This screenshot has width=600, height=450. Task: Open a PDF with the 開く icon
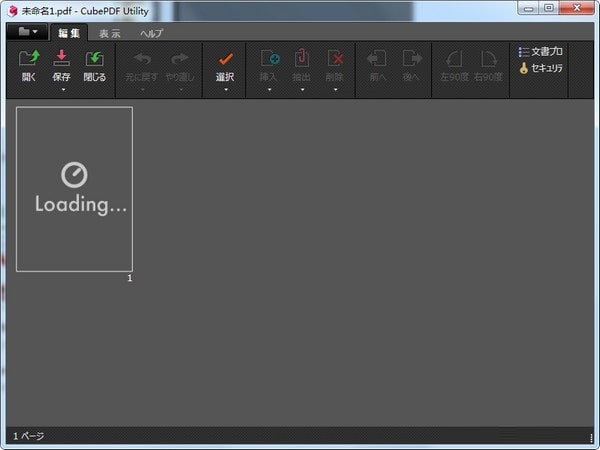[29, 58]
